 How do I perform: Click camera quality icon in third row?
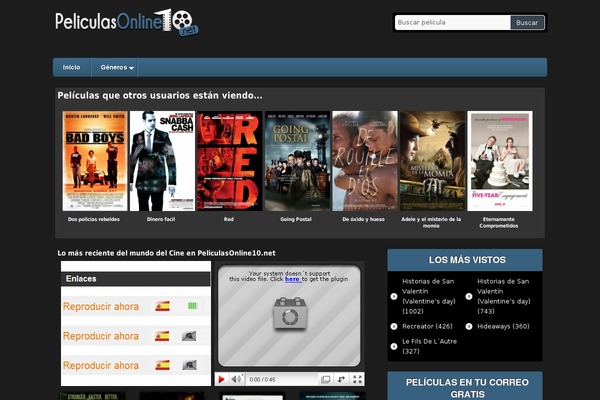pyautogui.click(x=189, y=365)
